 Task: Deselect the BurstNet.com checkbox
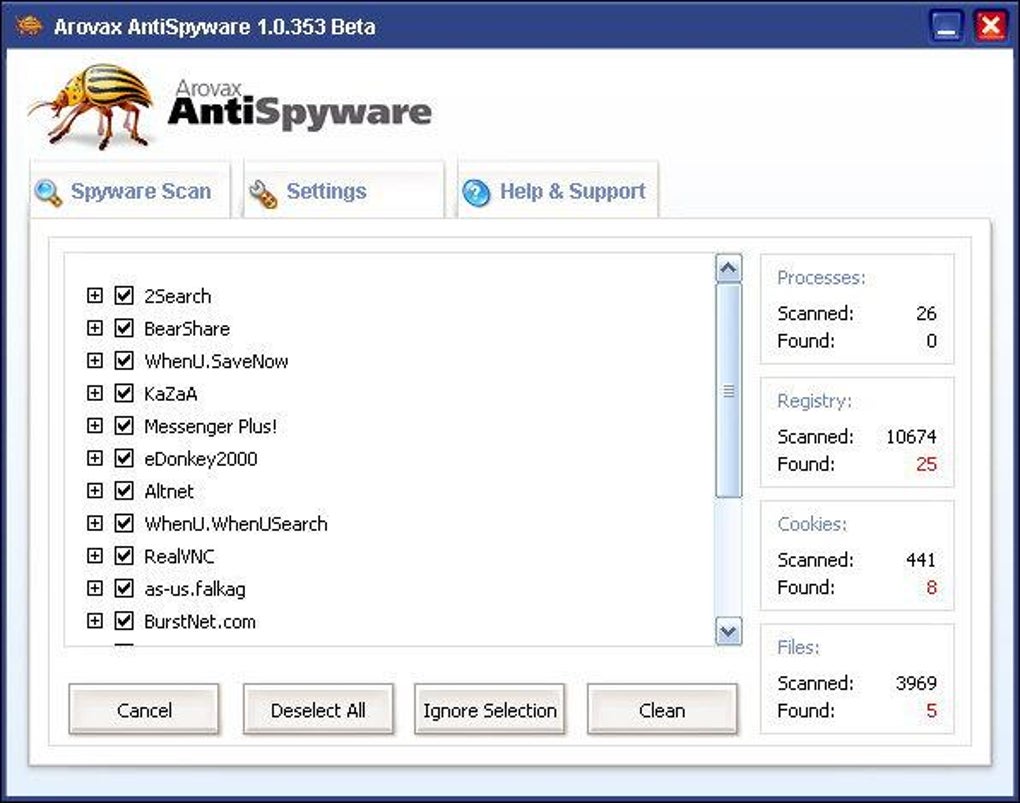point(124,621)
